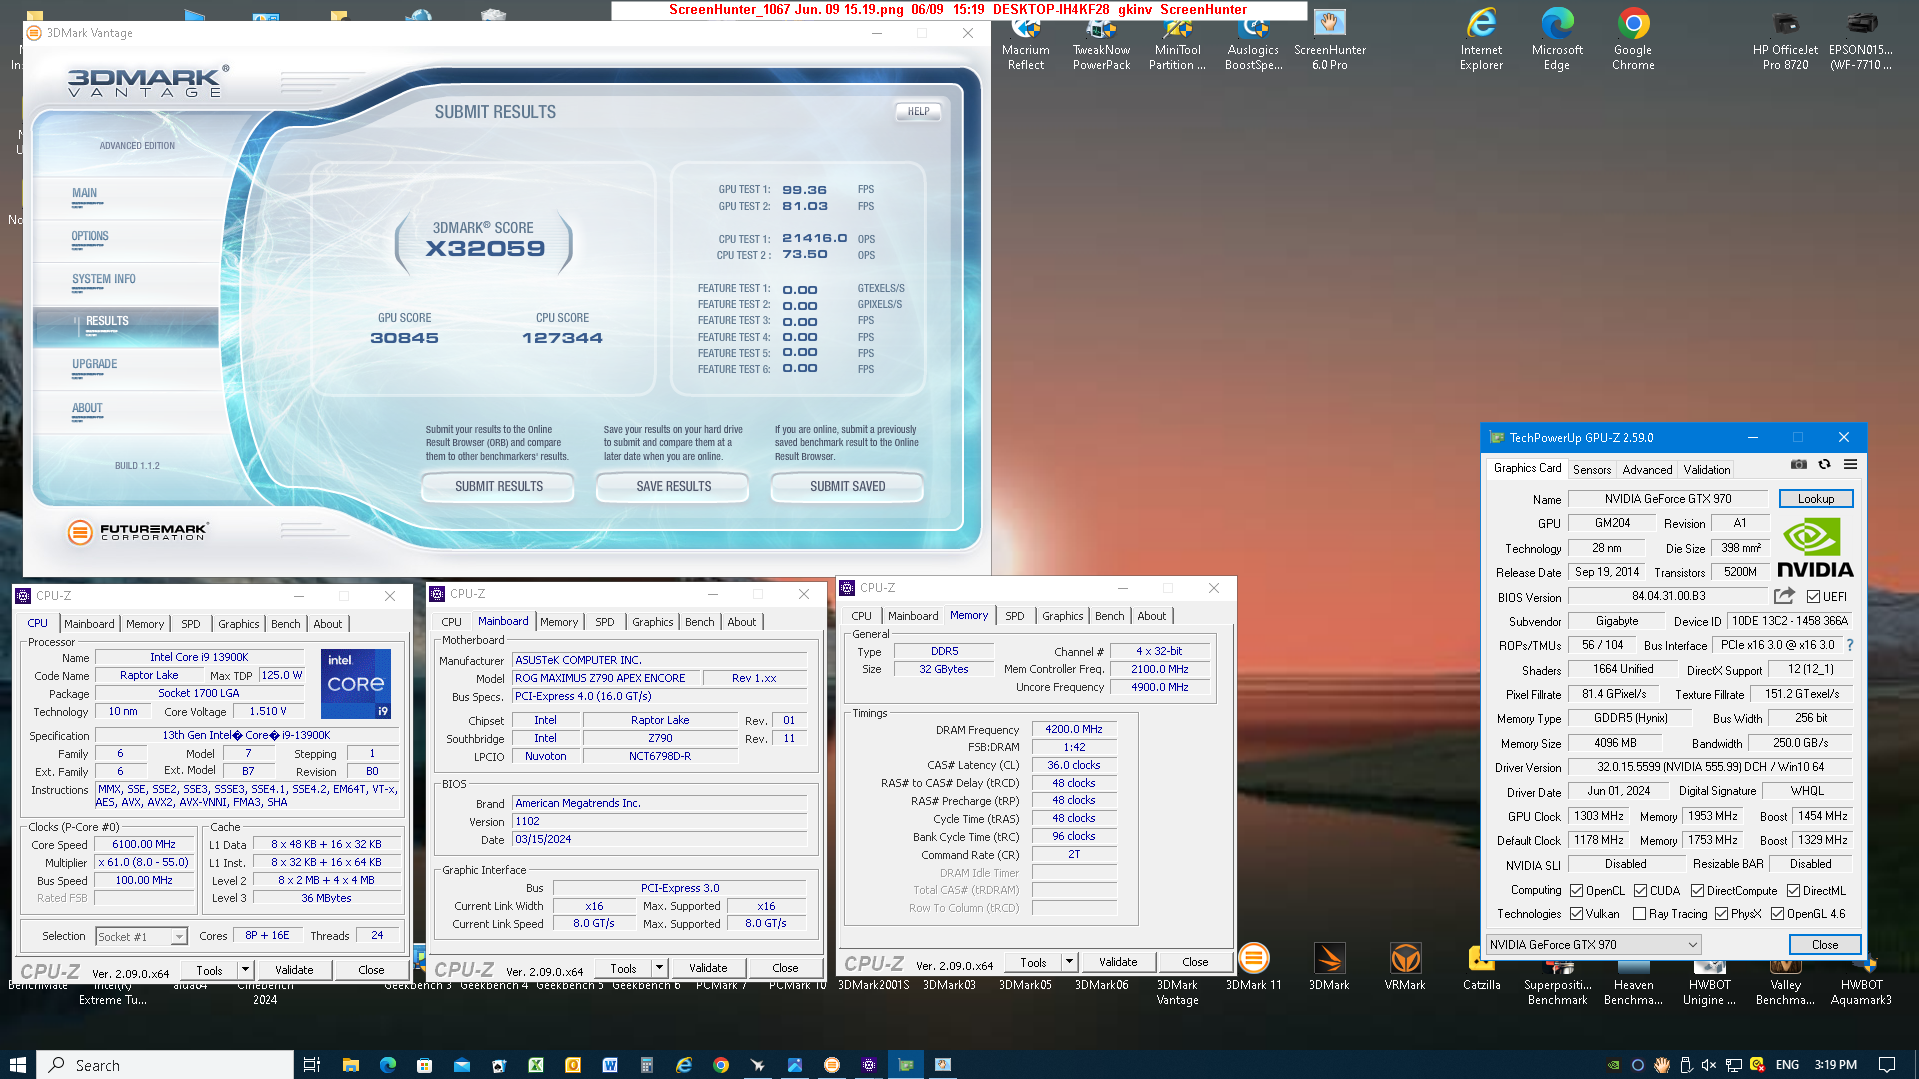The height and width of the screenshot is (1079, 1919).
Task: Click the NVIDIA logo in GPU-Z
Action: pos(1815,548)
